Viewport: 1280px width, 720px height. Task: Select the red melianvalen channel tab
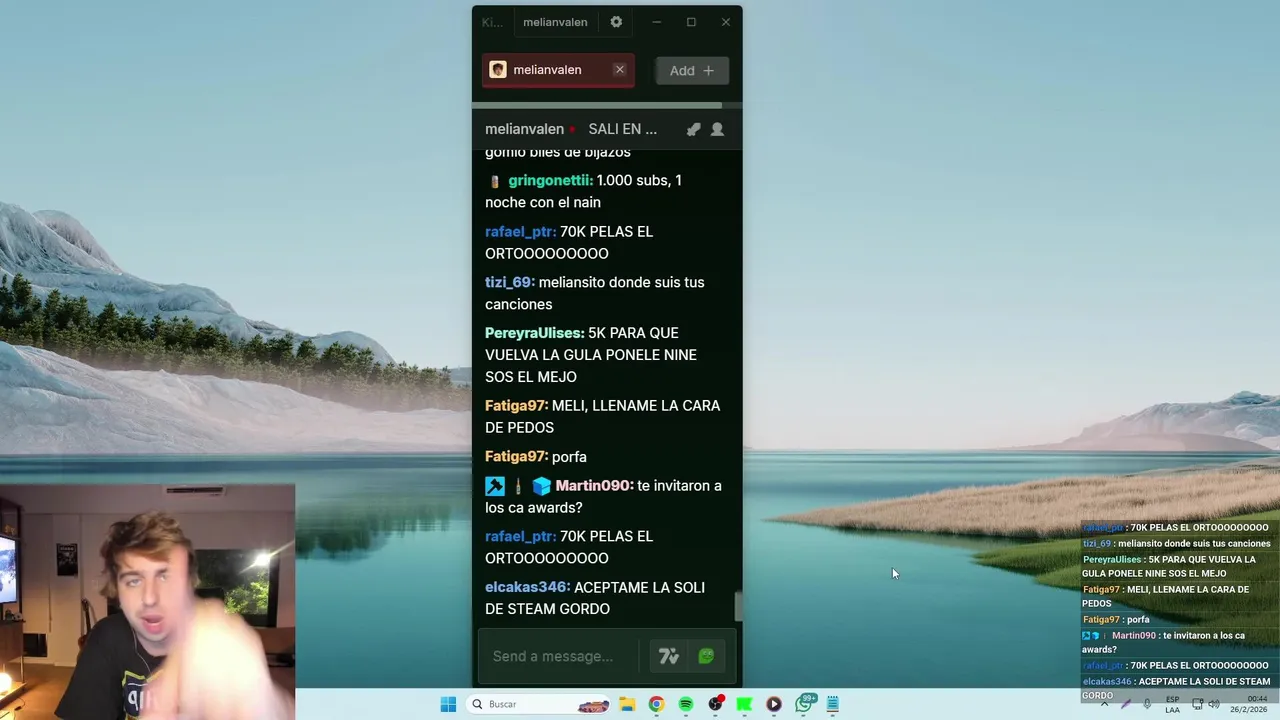point(558,70)
